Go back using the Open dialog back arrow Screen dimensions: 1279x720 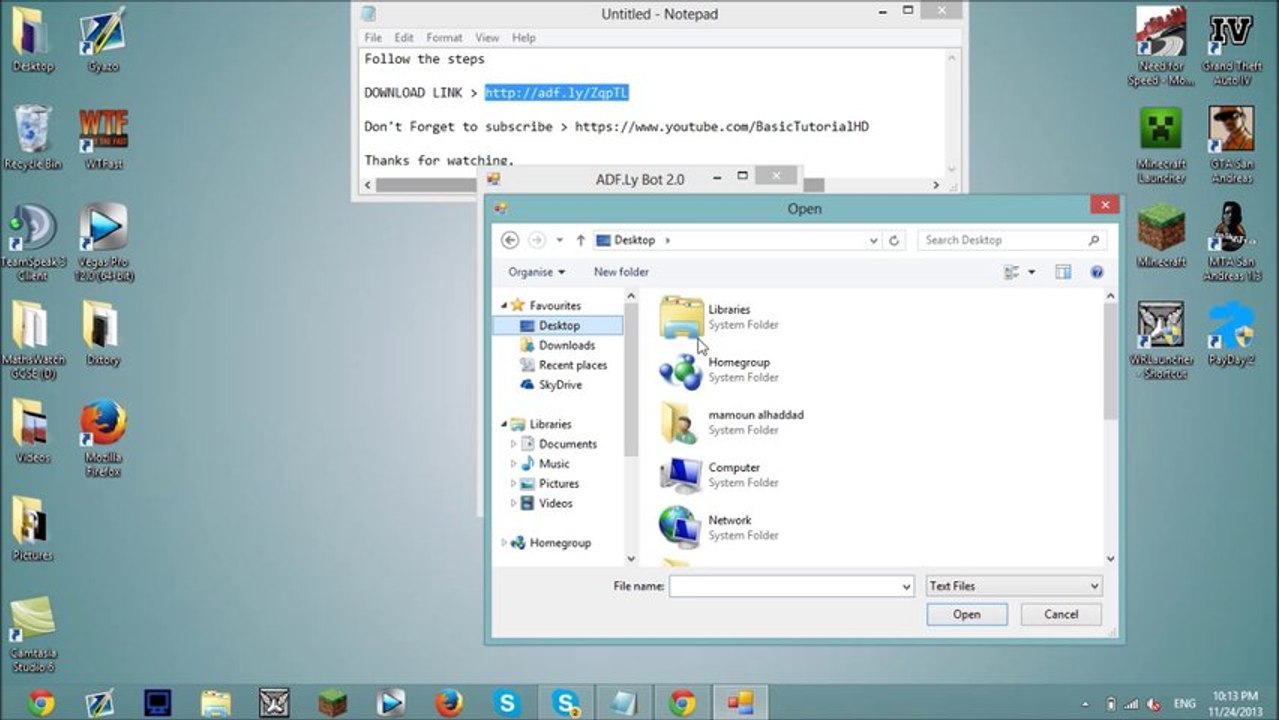pos(510,240)
